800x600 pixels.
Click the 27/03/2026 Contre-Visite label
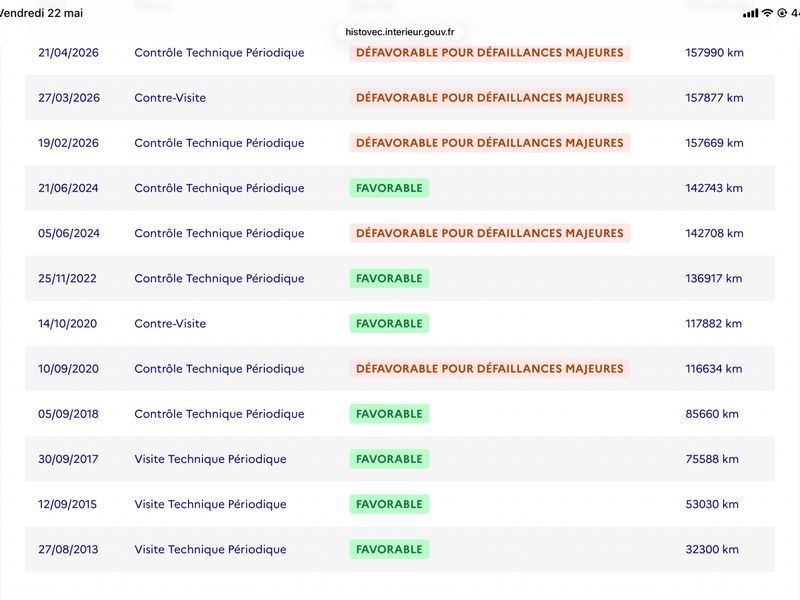tap(170, 98)
